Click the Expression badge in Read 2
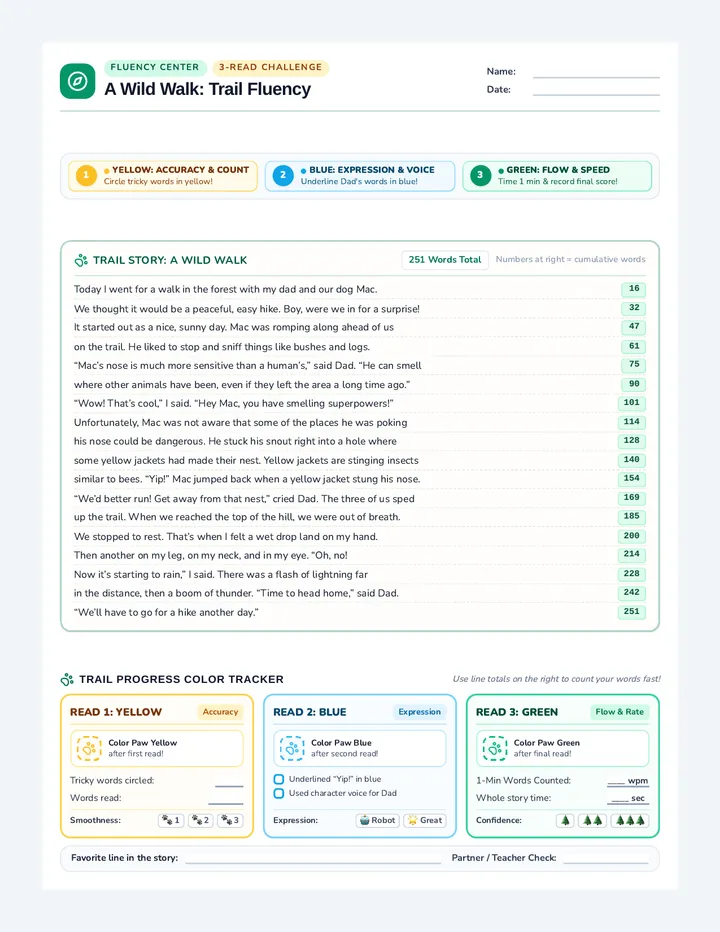 (x=420, y=712)
